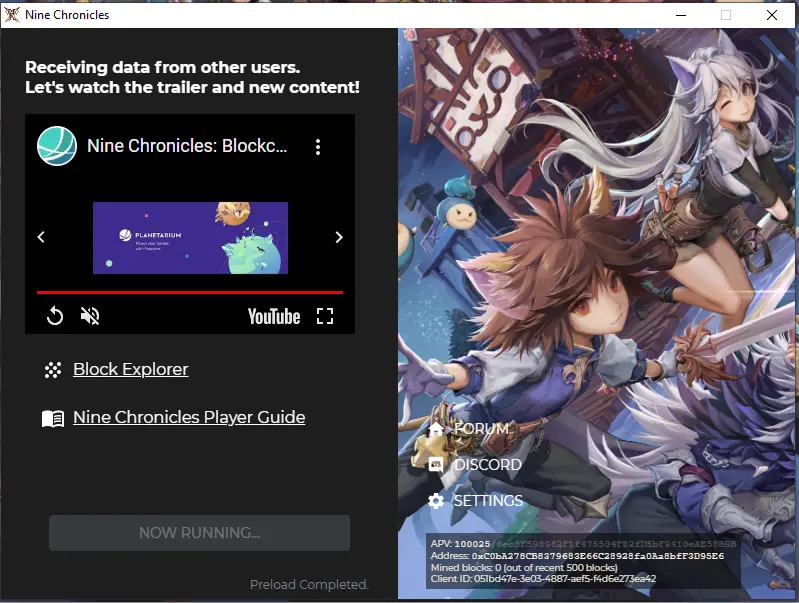Open the FORUM menu item
This screenshot has height=603, width=799.
click(482, 429)
